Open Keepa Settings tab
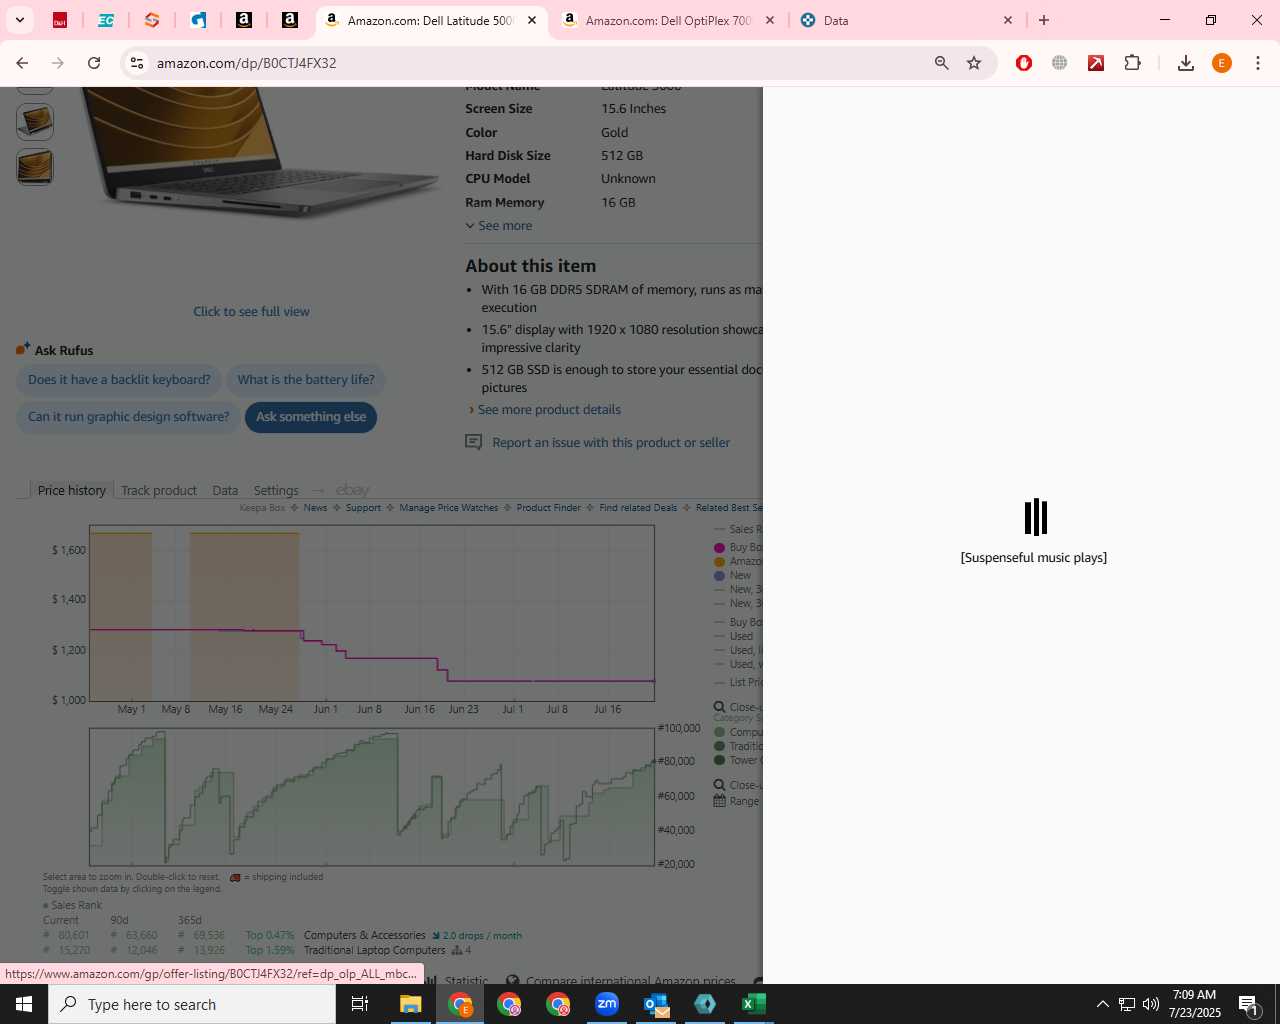1280x1024 pixels. click(276, 490)
